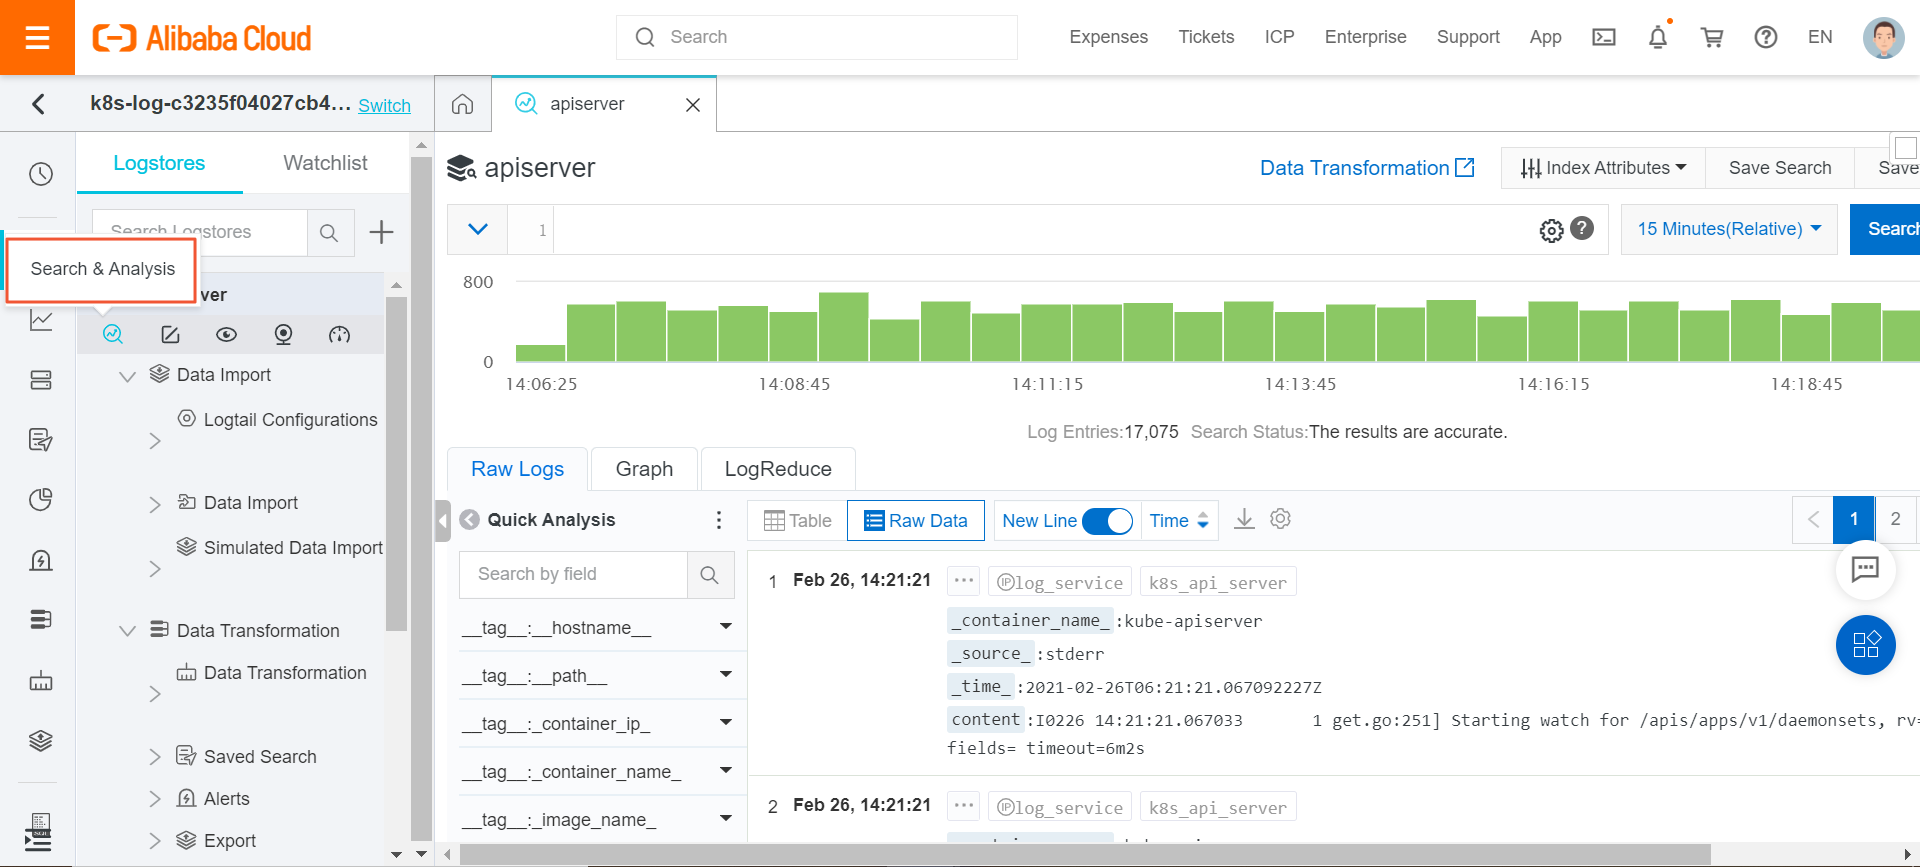Open the orange hamburger main menu

pyautogui.click(x=37, y=38)
